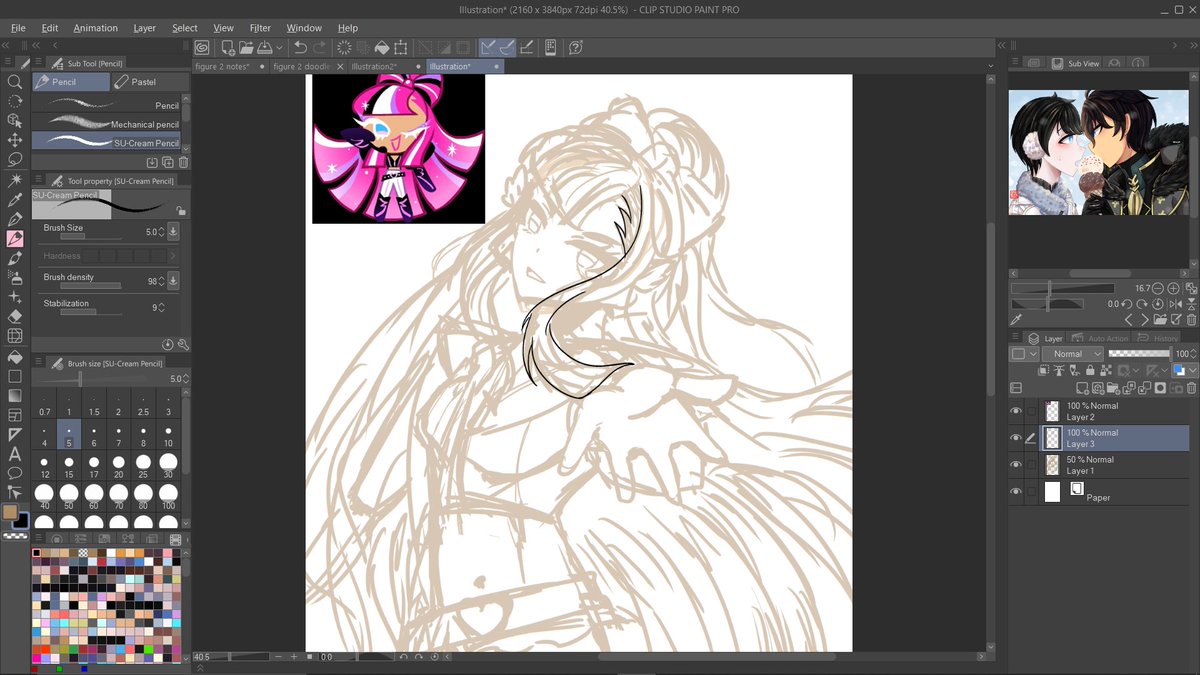
Task: Select Mechanical pencil sub tool
Action: pos(106,124)
